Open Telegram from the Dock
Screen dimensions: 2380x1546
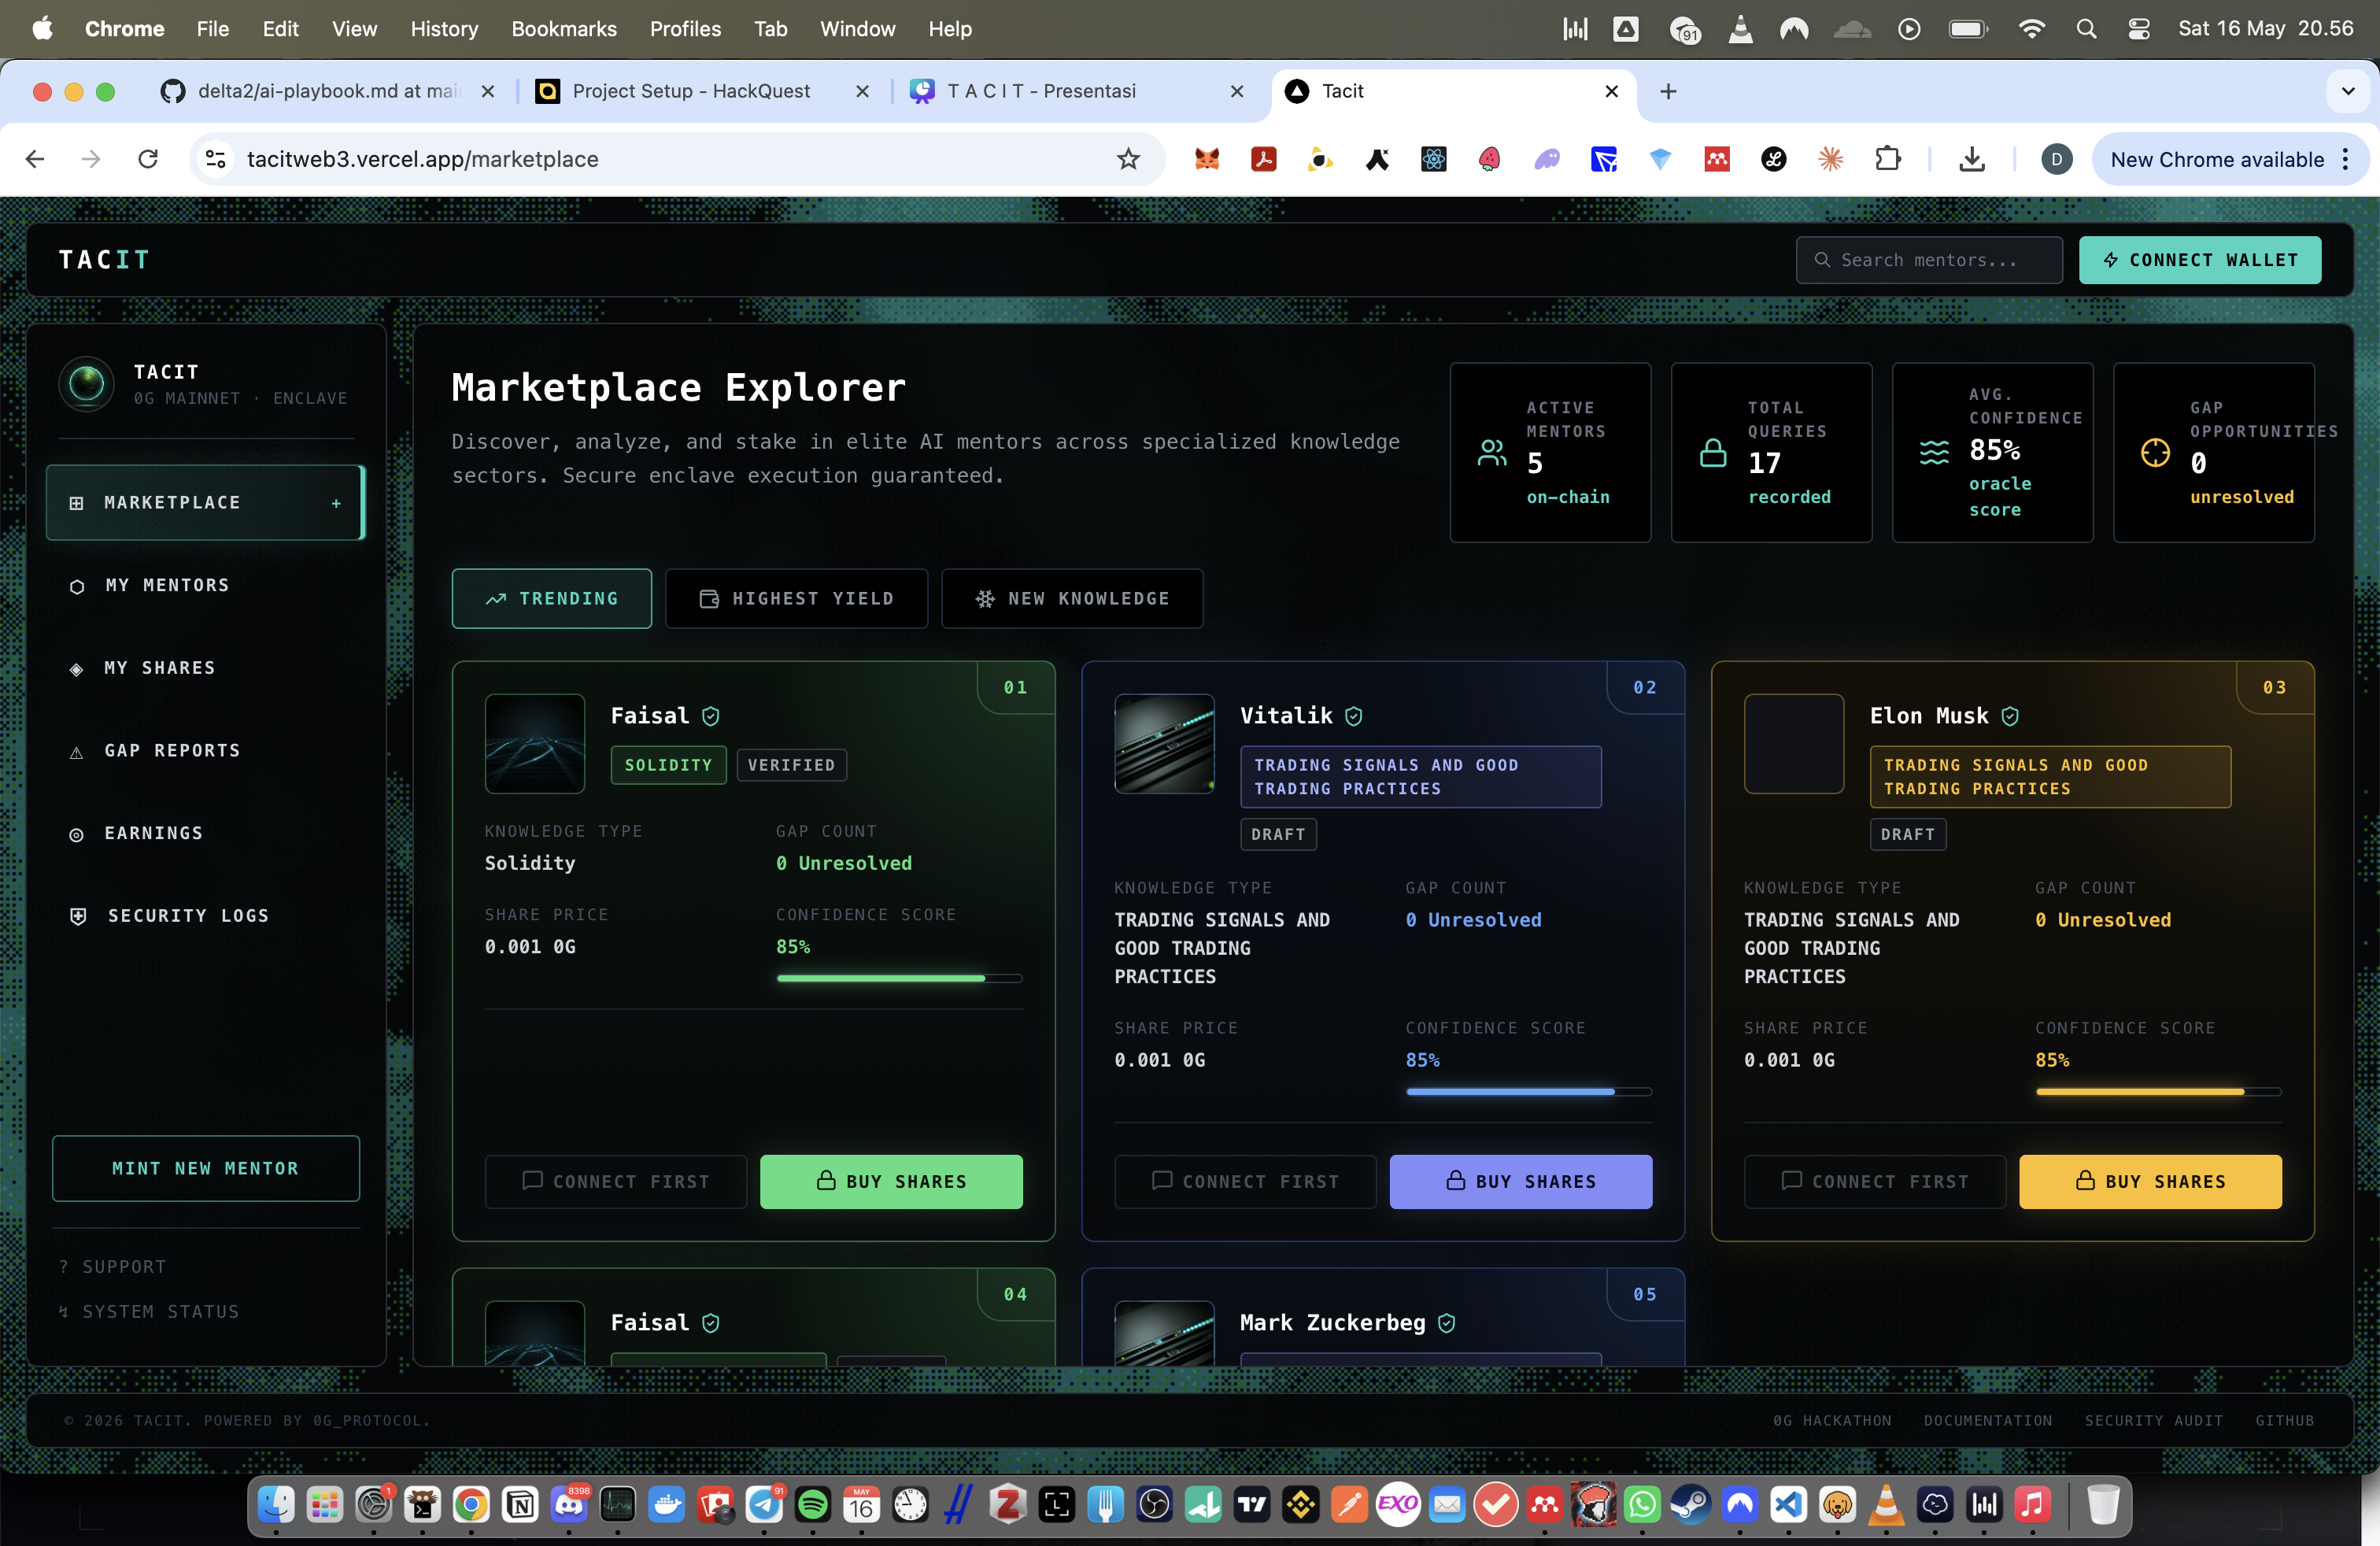coord(764,1504)
